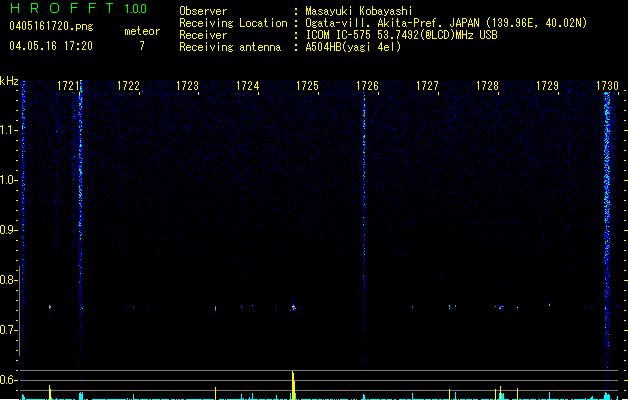This screenshot has height=400, width=629.
Task: Select the filename 0405161720.png
Action: click(x=51, y=26)
